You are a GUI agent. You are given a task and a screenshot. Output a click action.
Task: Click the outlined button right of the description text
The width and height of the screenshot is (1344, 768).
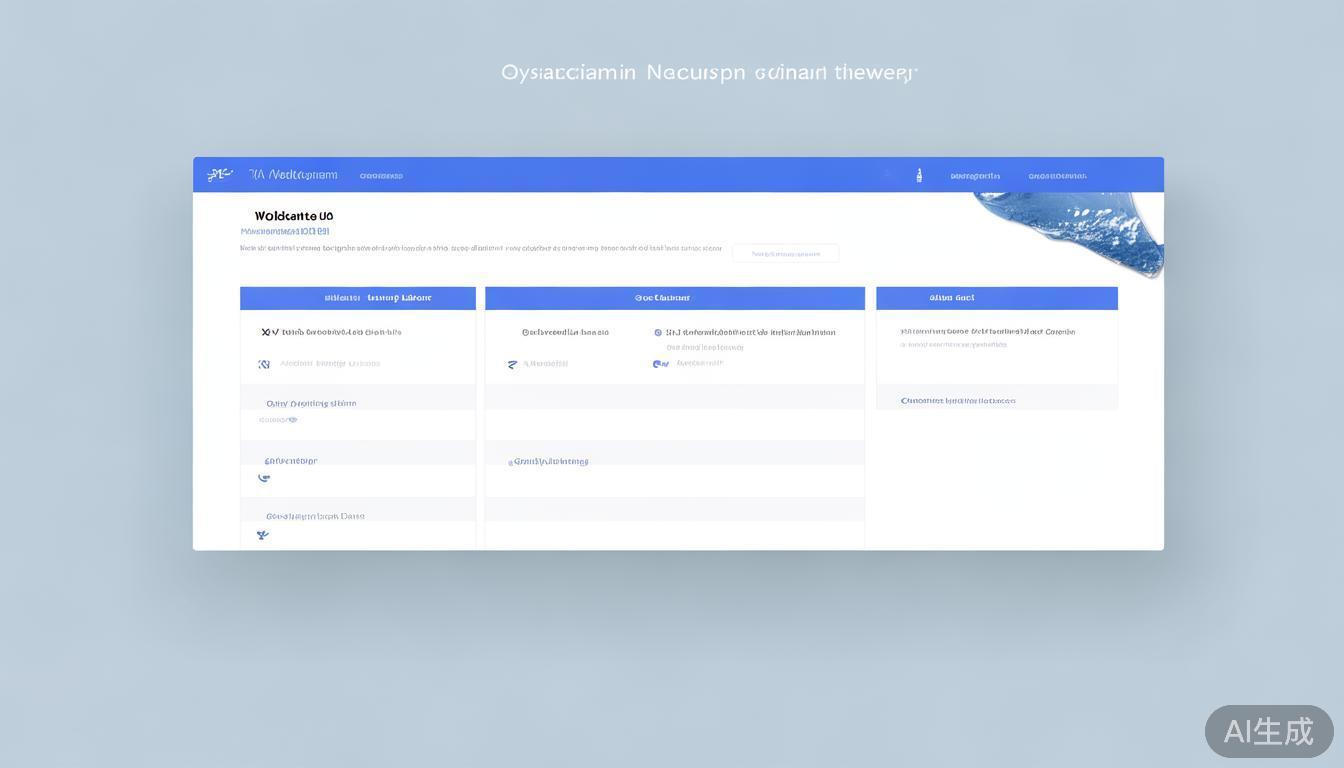pos(785,254)
